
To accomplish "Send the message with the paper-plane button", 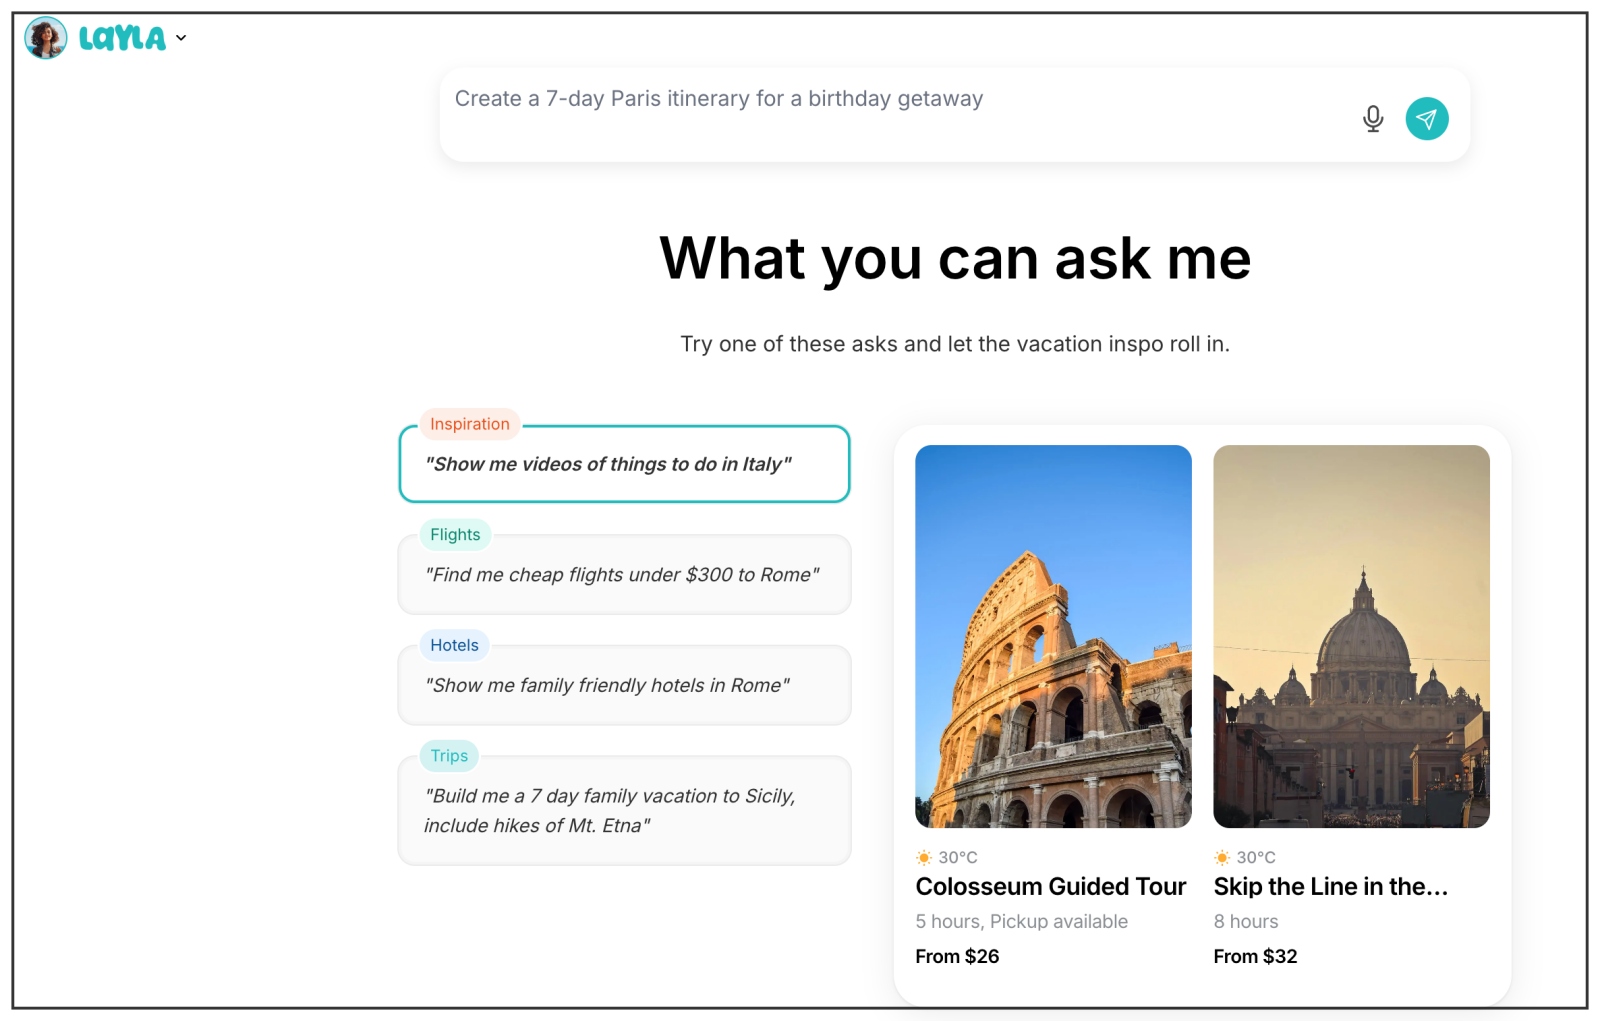I will pyautogui.click(x=1427, y=119).
